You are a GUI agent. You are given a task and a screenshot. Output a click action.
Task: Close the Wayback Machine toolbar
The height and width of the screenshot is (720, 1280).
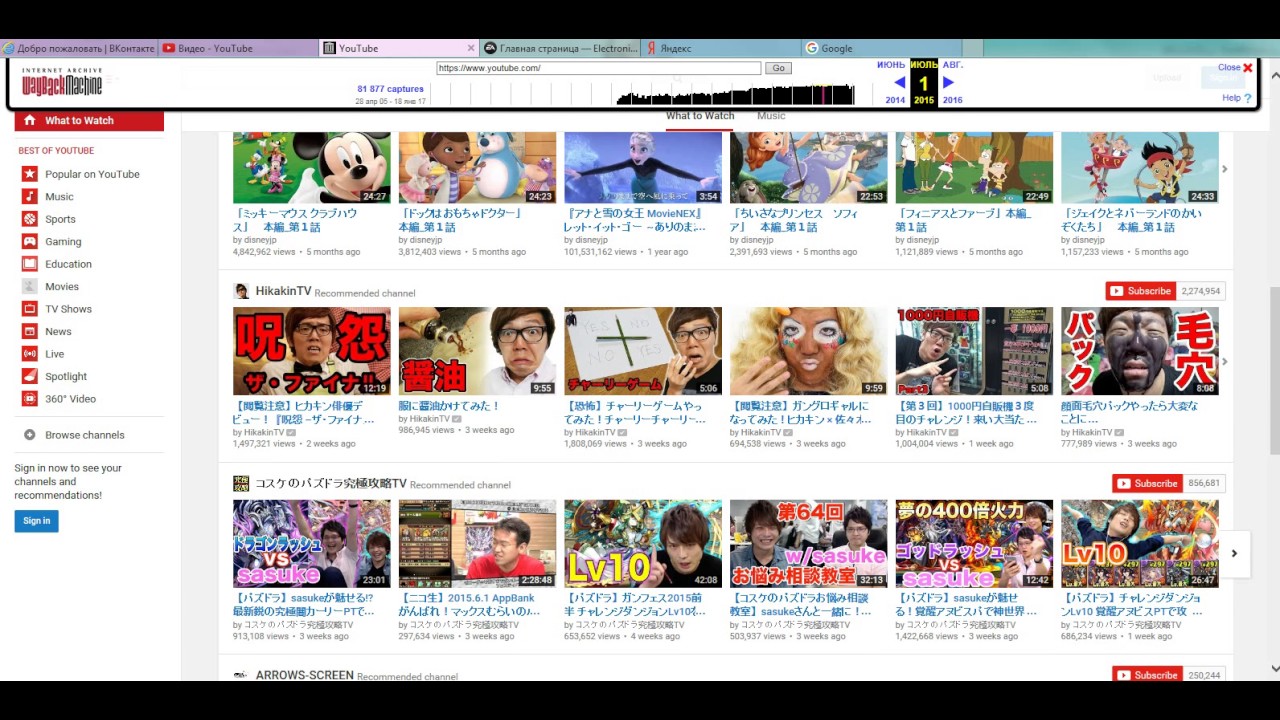click(1235, 68)
